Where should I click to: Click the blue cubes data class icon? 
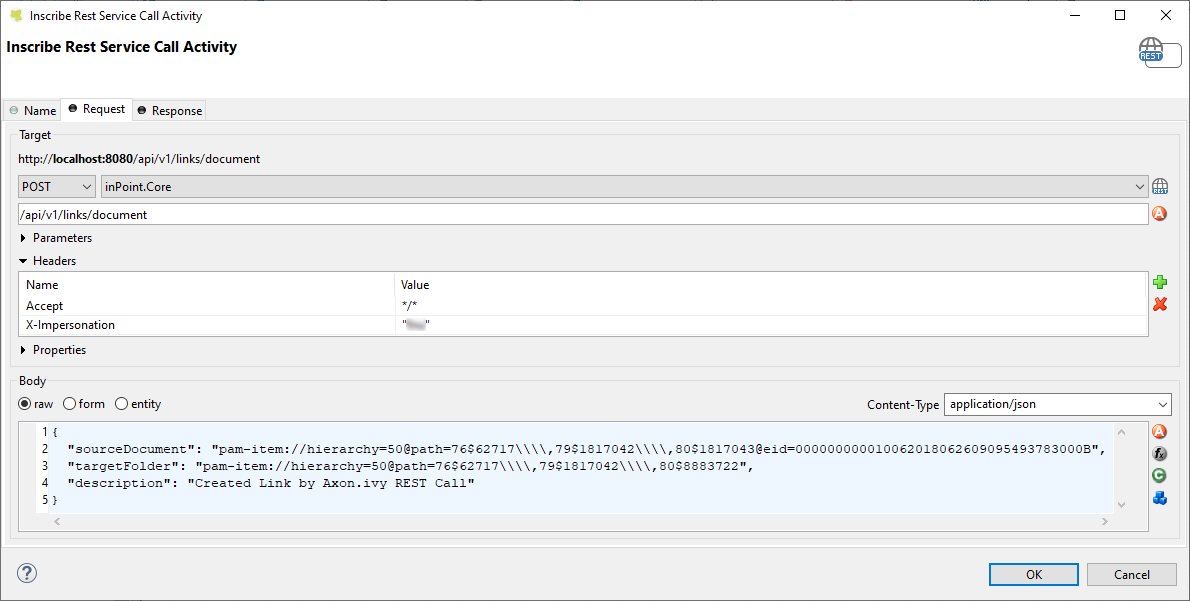point(1160,498)
